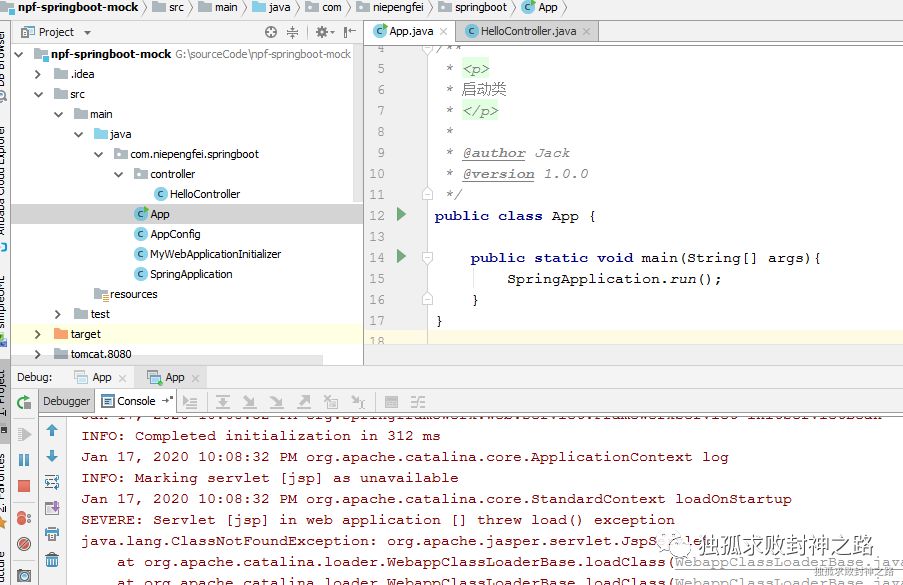Collapse the main folder node
903x585 pixels.
pyautogui.click(x=58, y=115)
